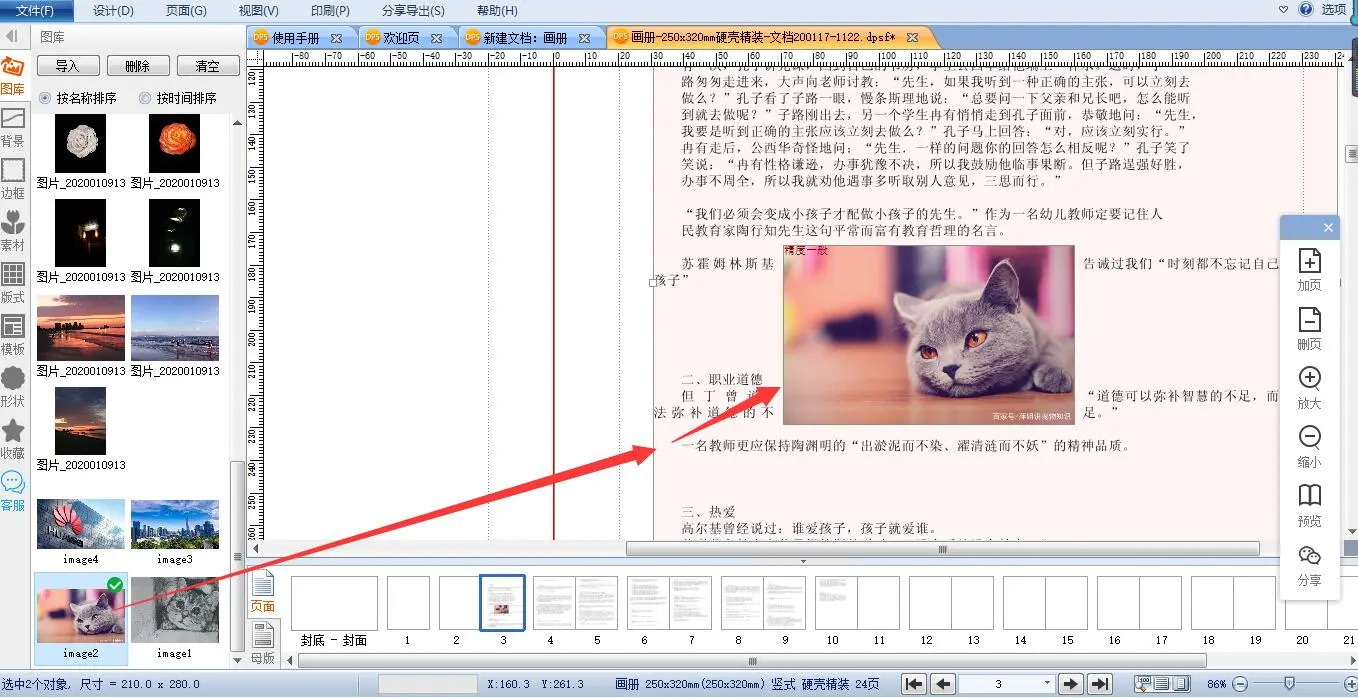Select the 按时间排序 sort by time option
1358x698 pixels.
pos(178,98)
